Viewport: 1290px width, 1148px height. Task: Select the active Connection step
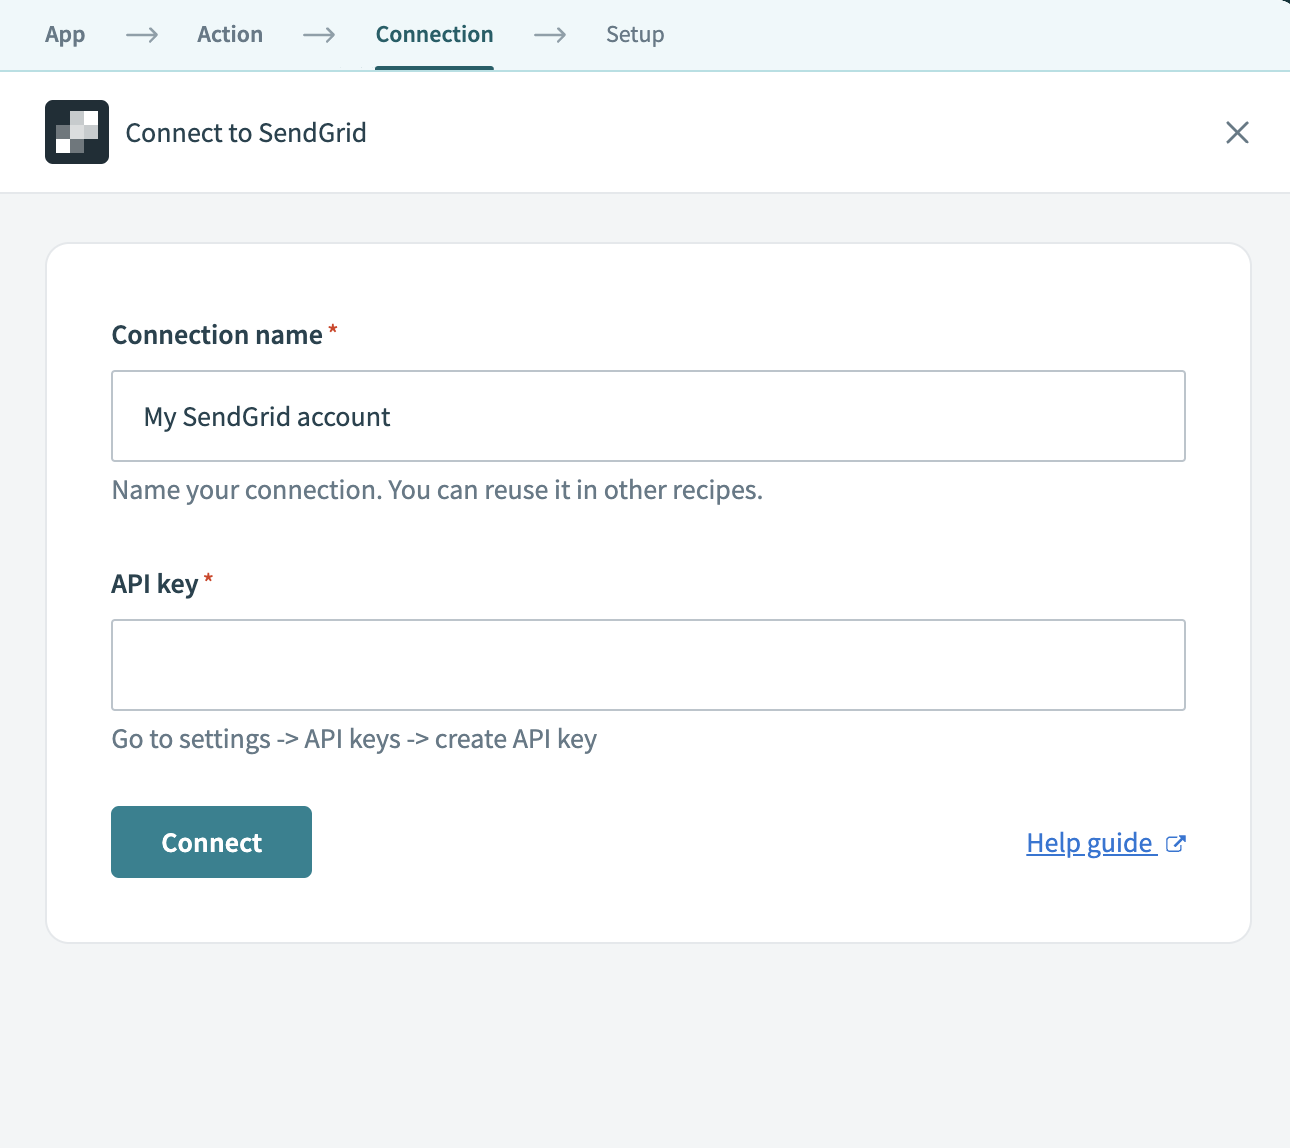tap(434, 35)
